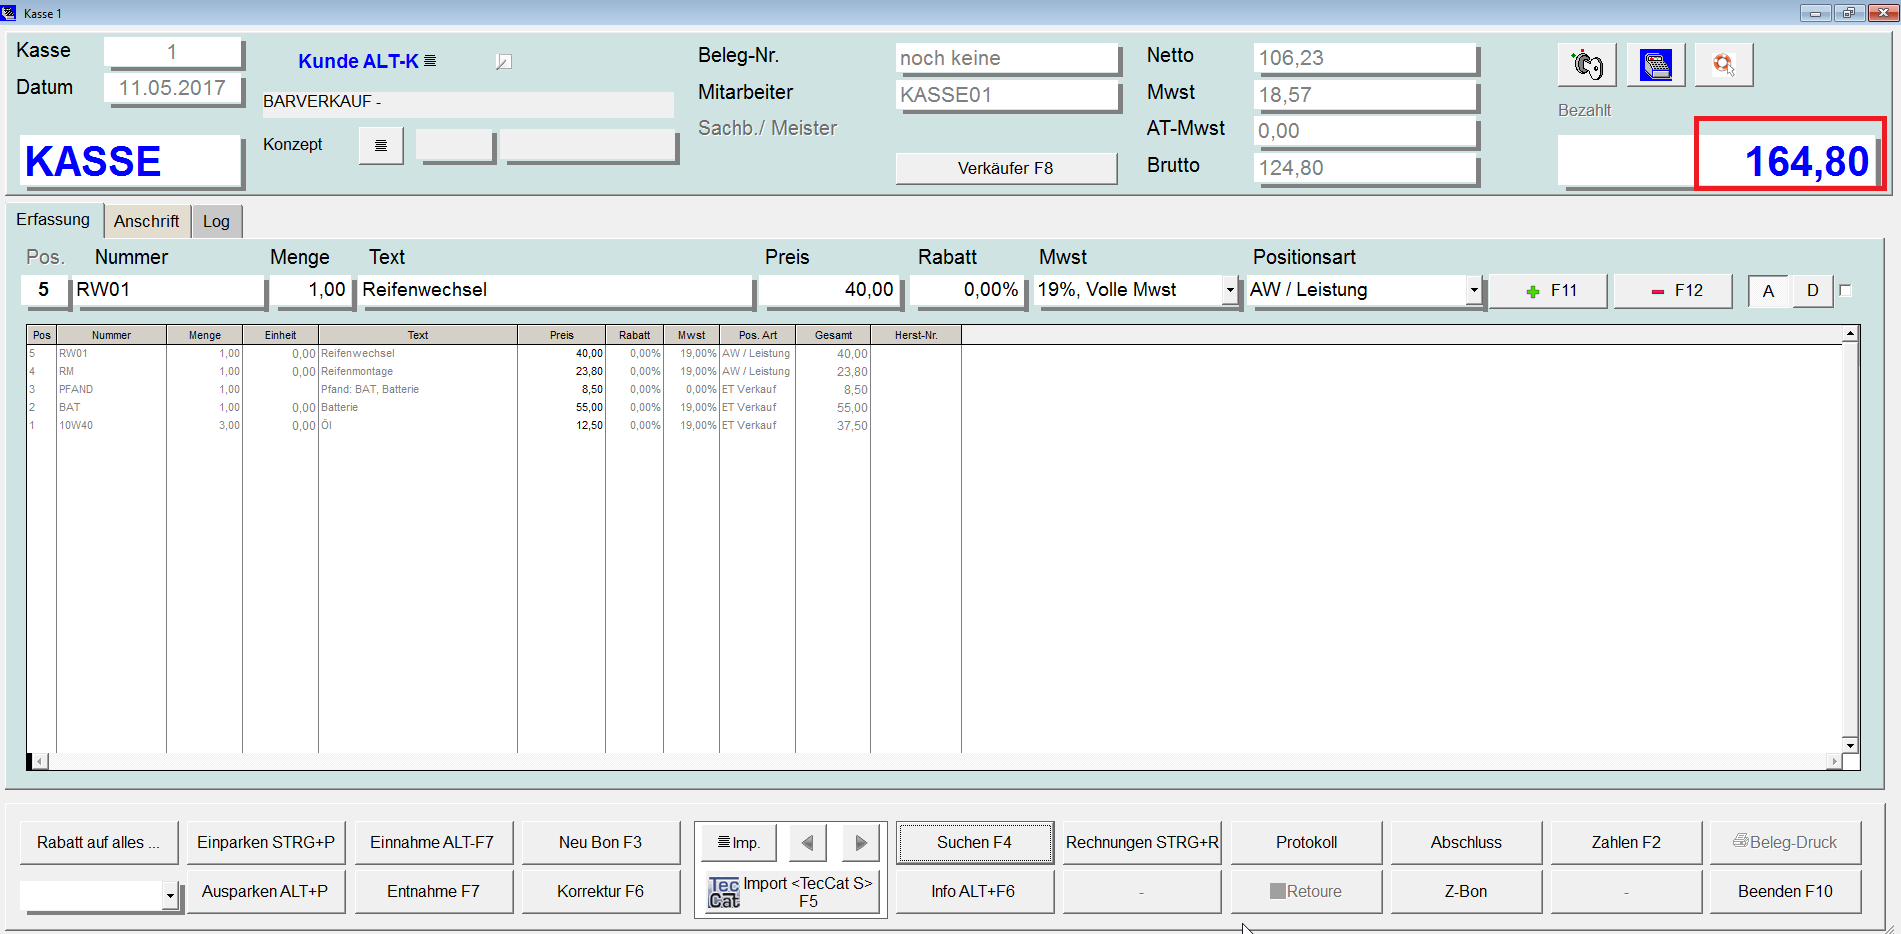Add position with green plus F11
This screenshot has width=1901, height=934.
coord(1549,291)
